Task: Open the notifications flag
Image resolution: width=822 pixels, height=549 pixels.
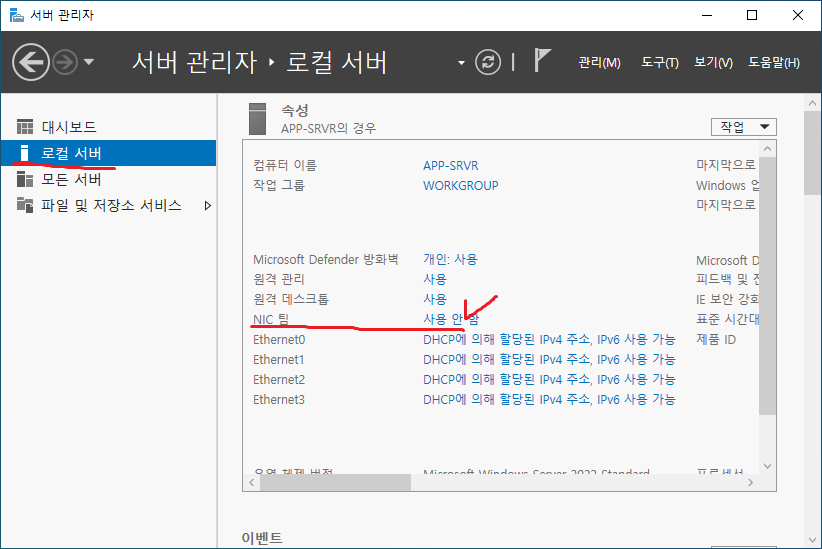Action: pos(542,60)
